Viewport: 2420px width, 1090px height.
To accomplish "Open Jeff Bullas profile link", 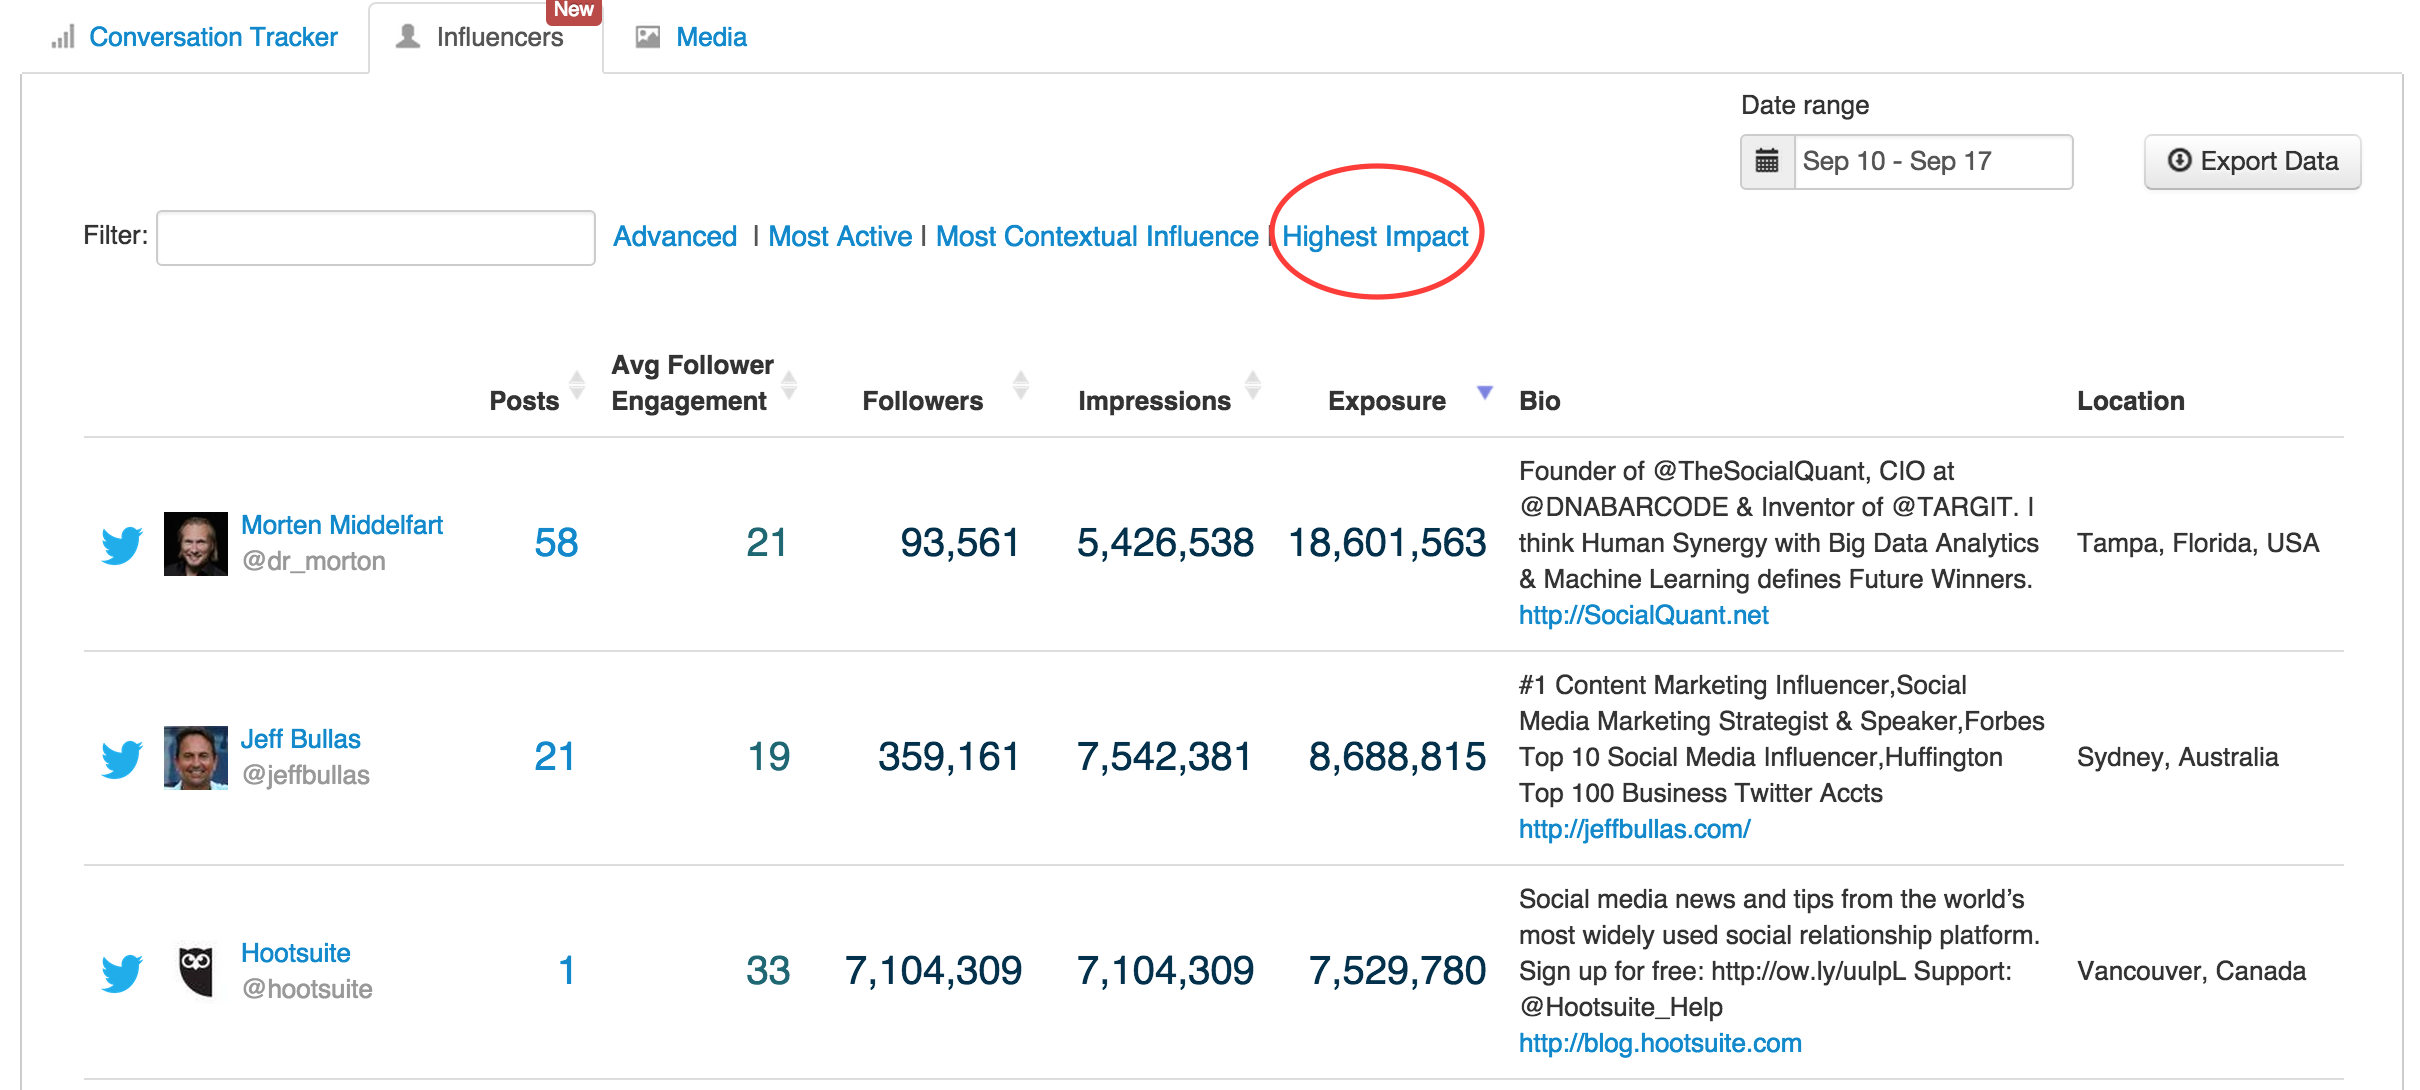I will coord(300,739).
